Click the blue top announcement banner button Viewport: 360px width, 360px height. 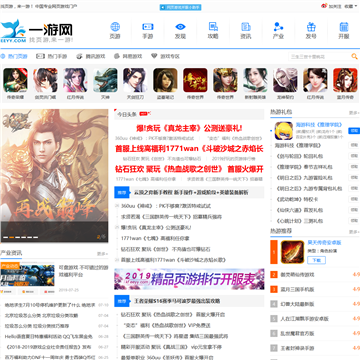180,7
